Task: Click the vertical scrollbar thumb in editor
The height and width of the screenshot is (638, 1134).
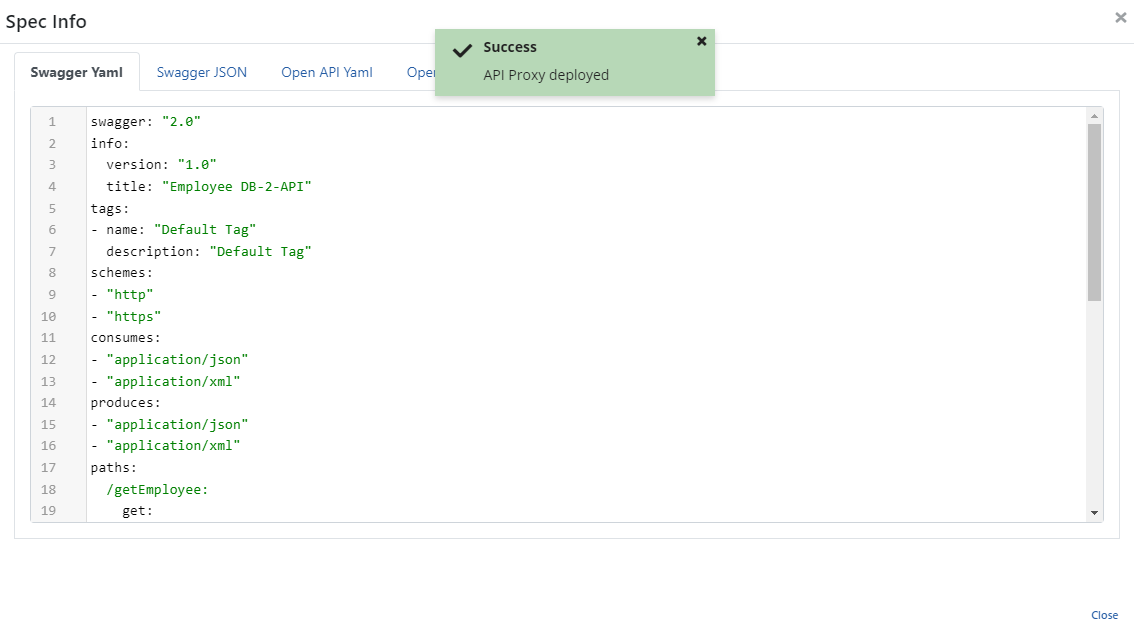Action: [x=1095, y=210]
